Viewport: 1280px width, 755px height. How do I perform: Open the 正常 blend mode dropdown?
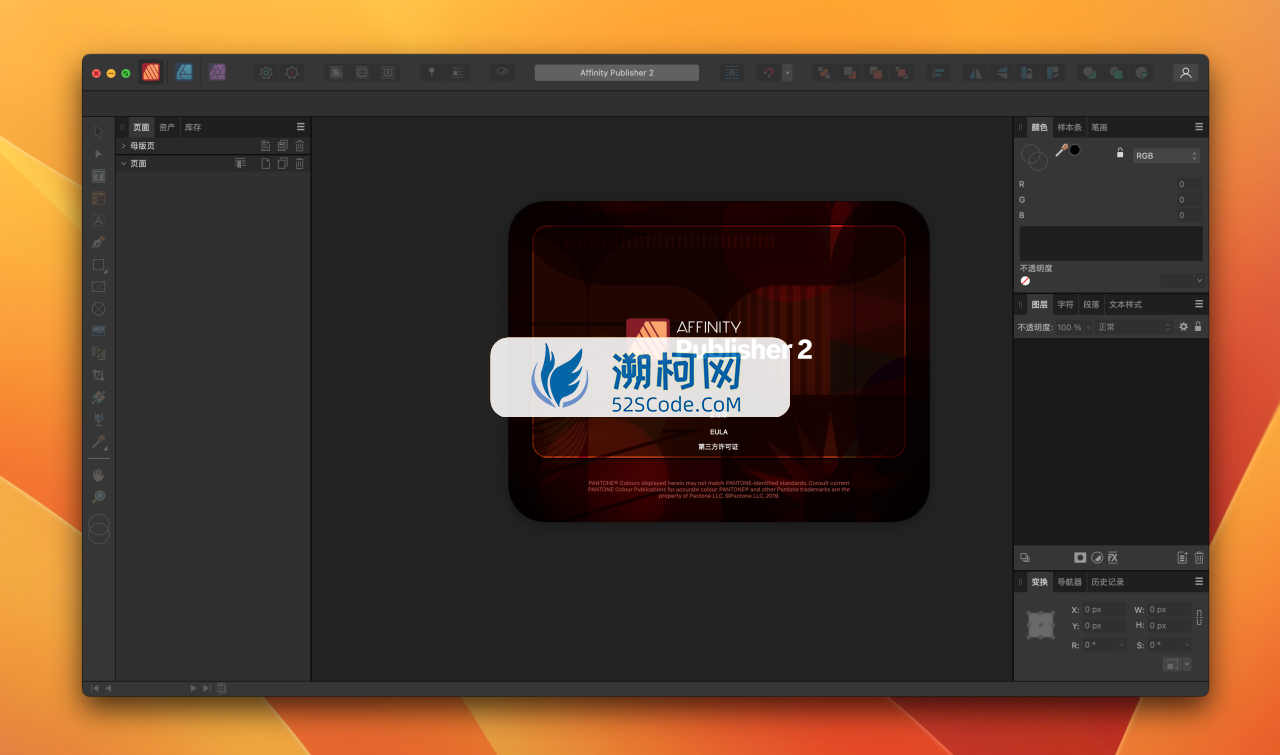point(1134,327)
